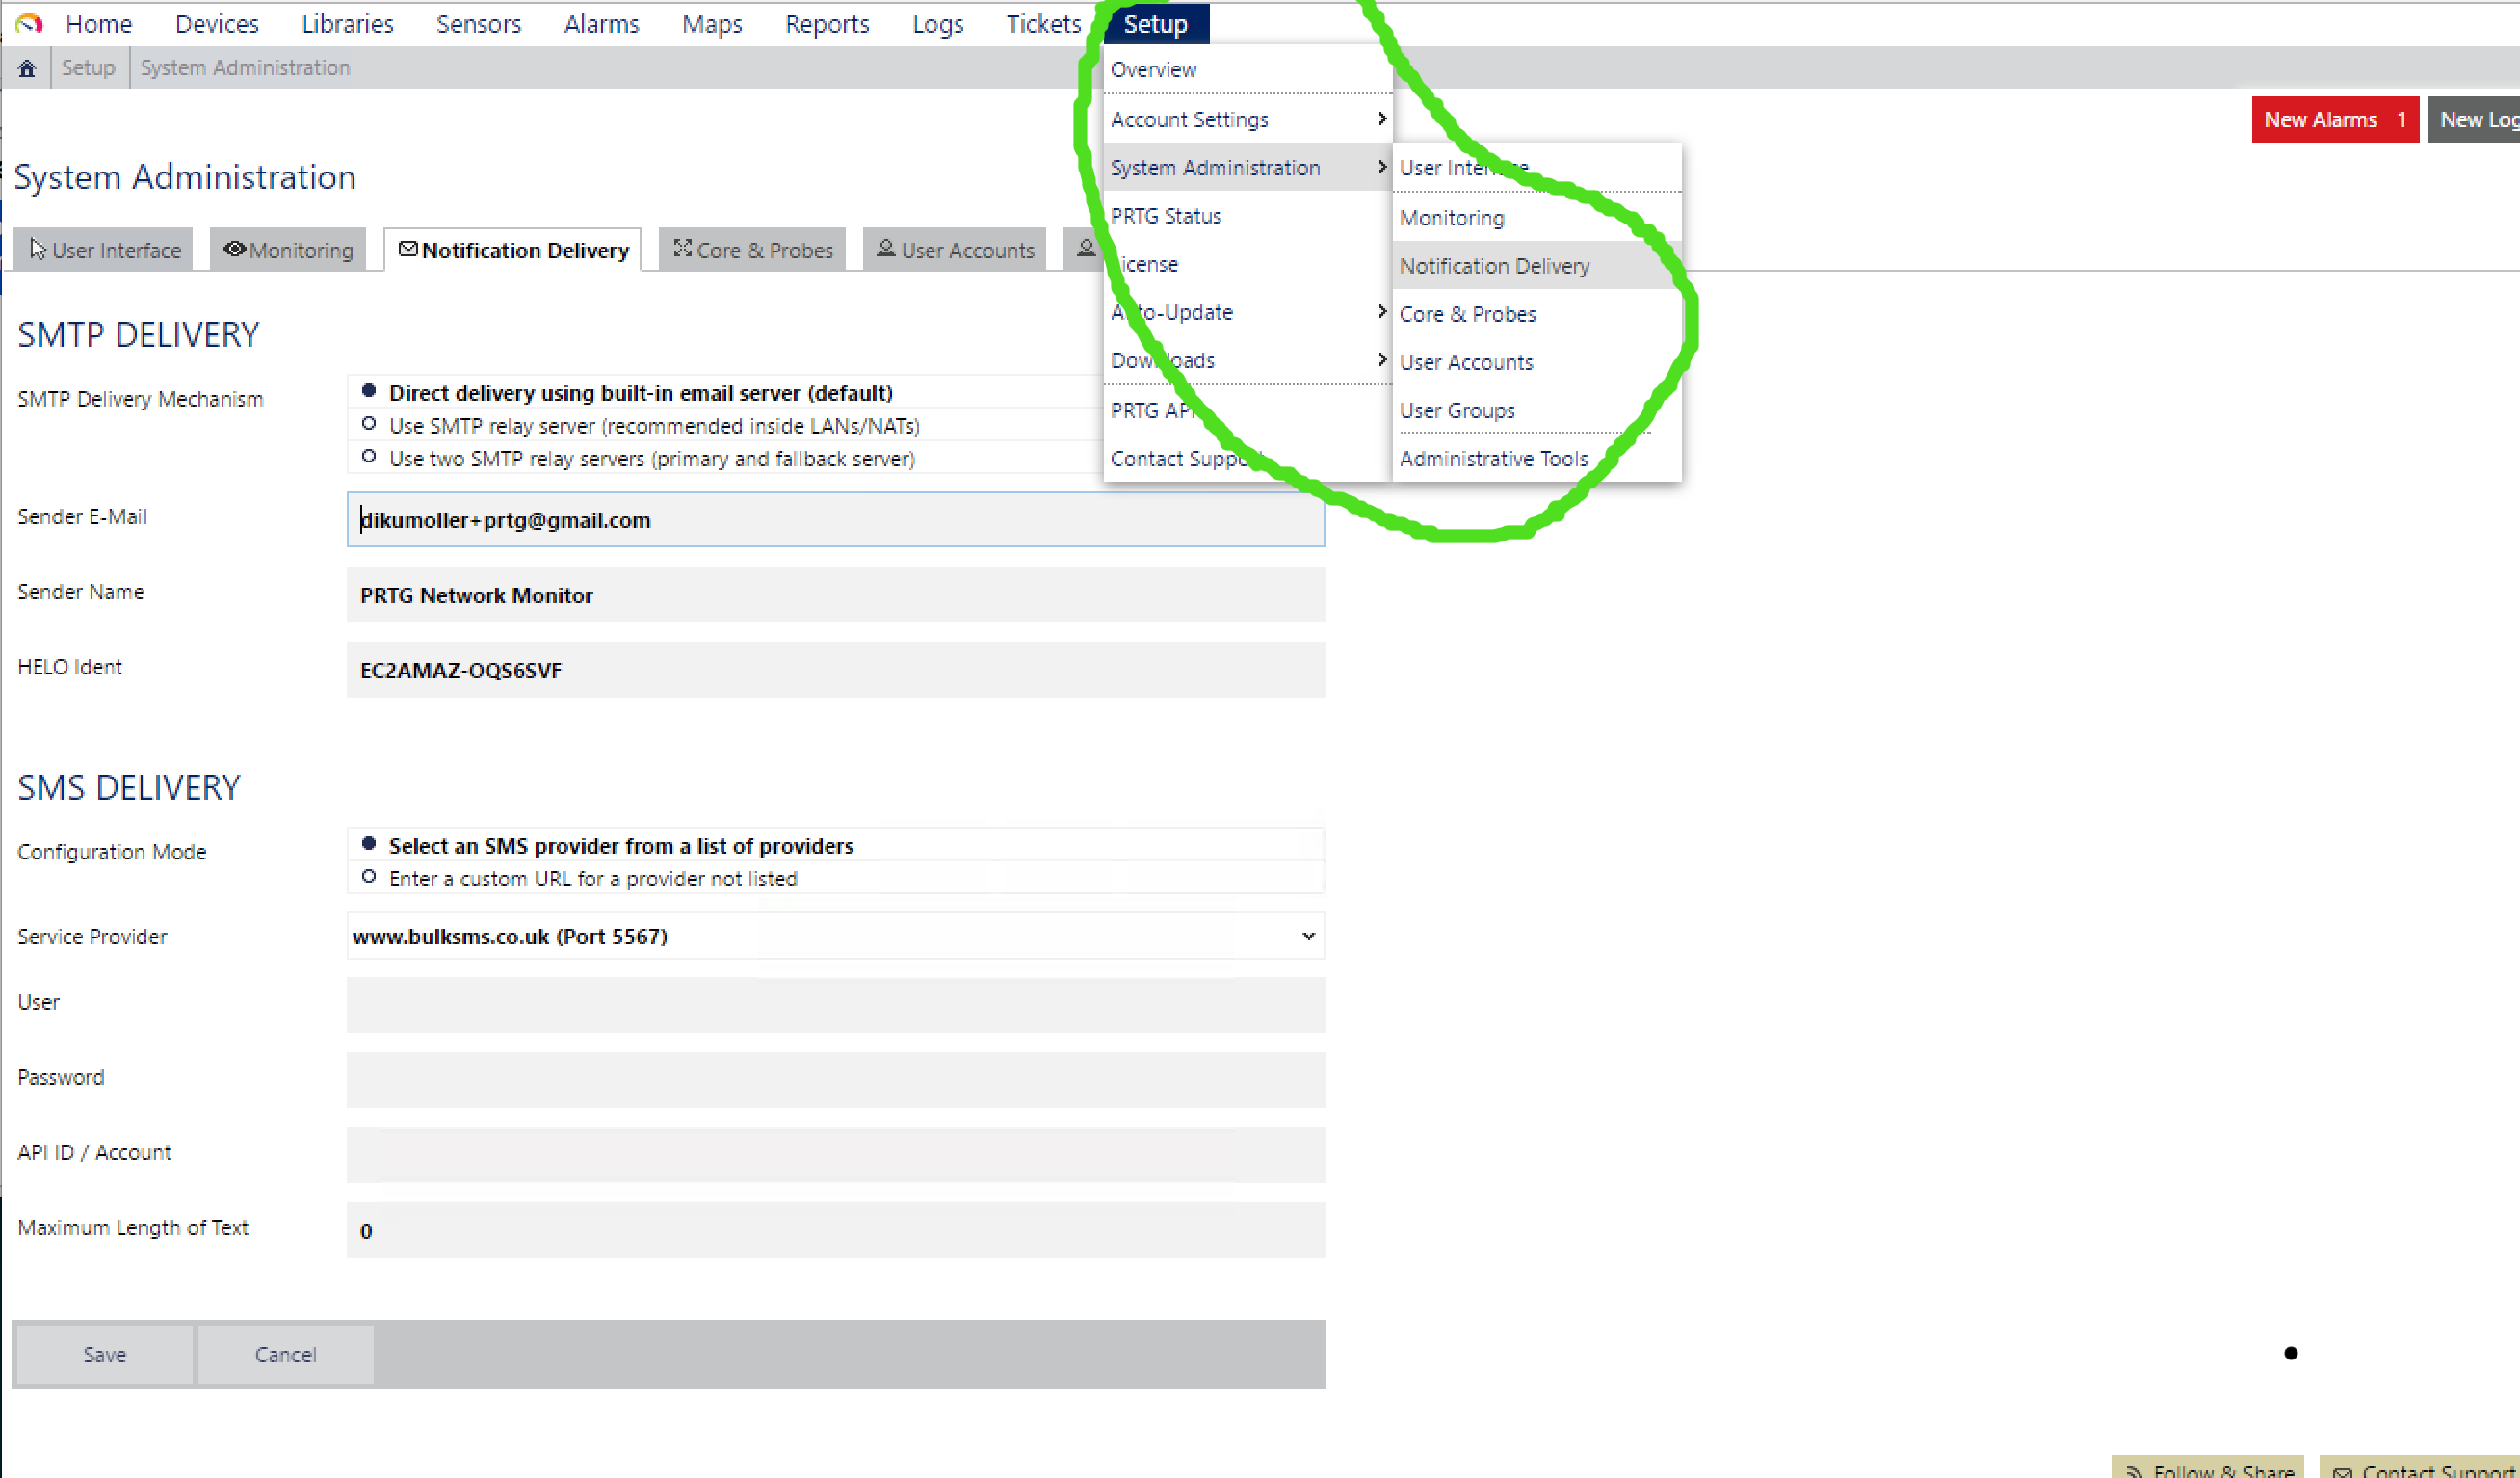Expand the Account Settings submenu
Screen dimensions: 2520x1478
(x=1383, y=119)
